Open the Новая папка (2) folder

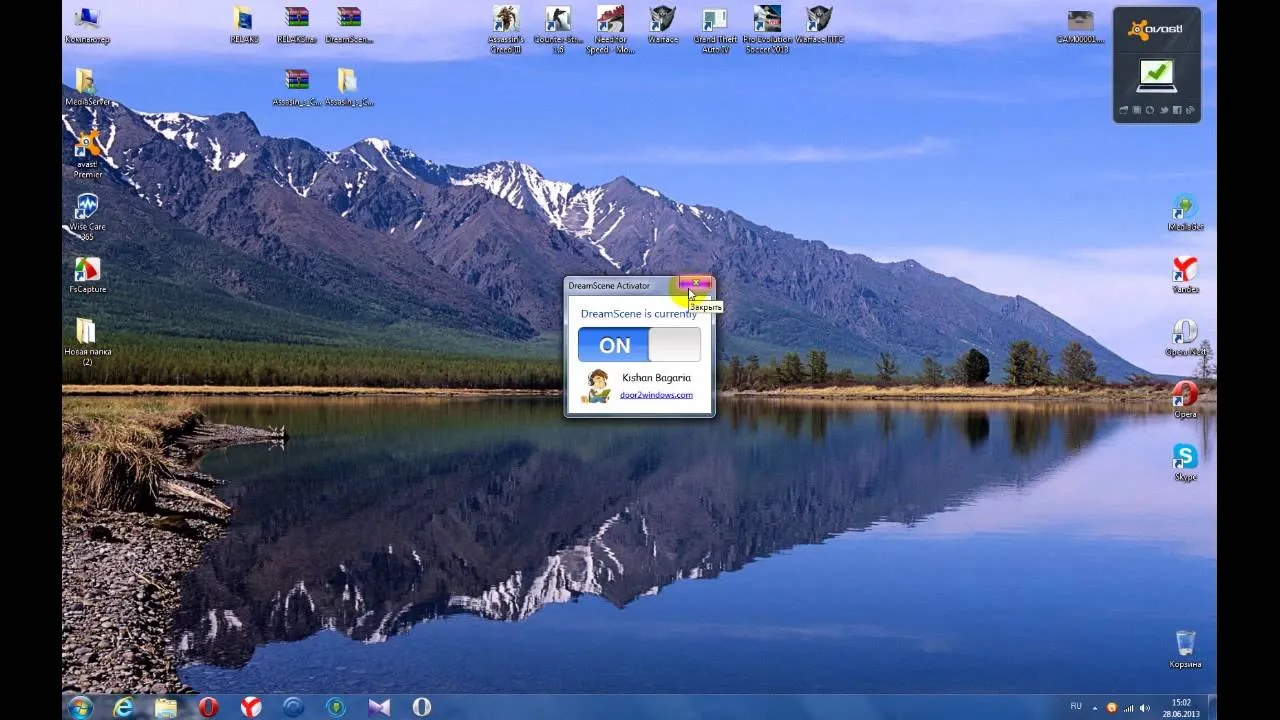[x=87, y=342]
